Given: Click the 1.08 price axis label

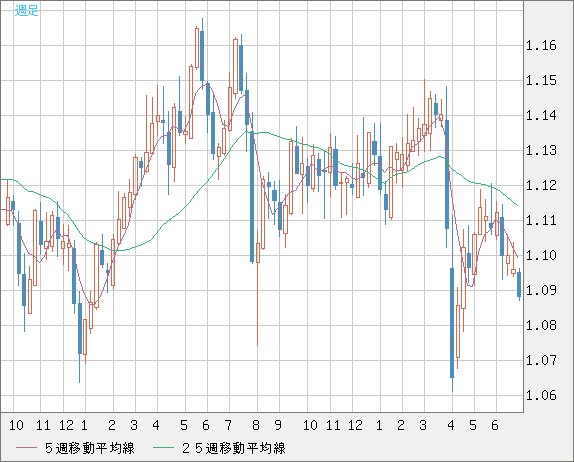Looking at the screenshot, I should (x=541, y=325).
